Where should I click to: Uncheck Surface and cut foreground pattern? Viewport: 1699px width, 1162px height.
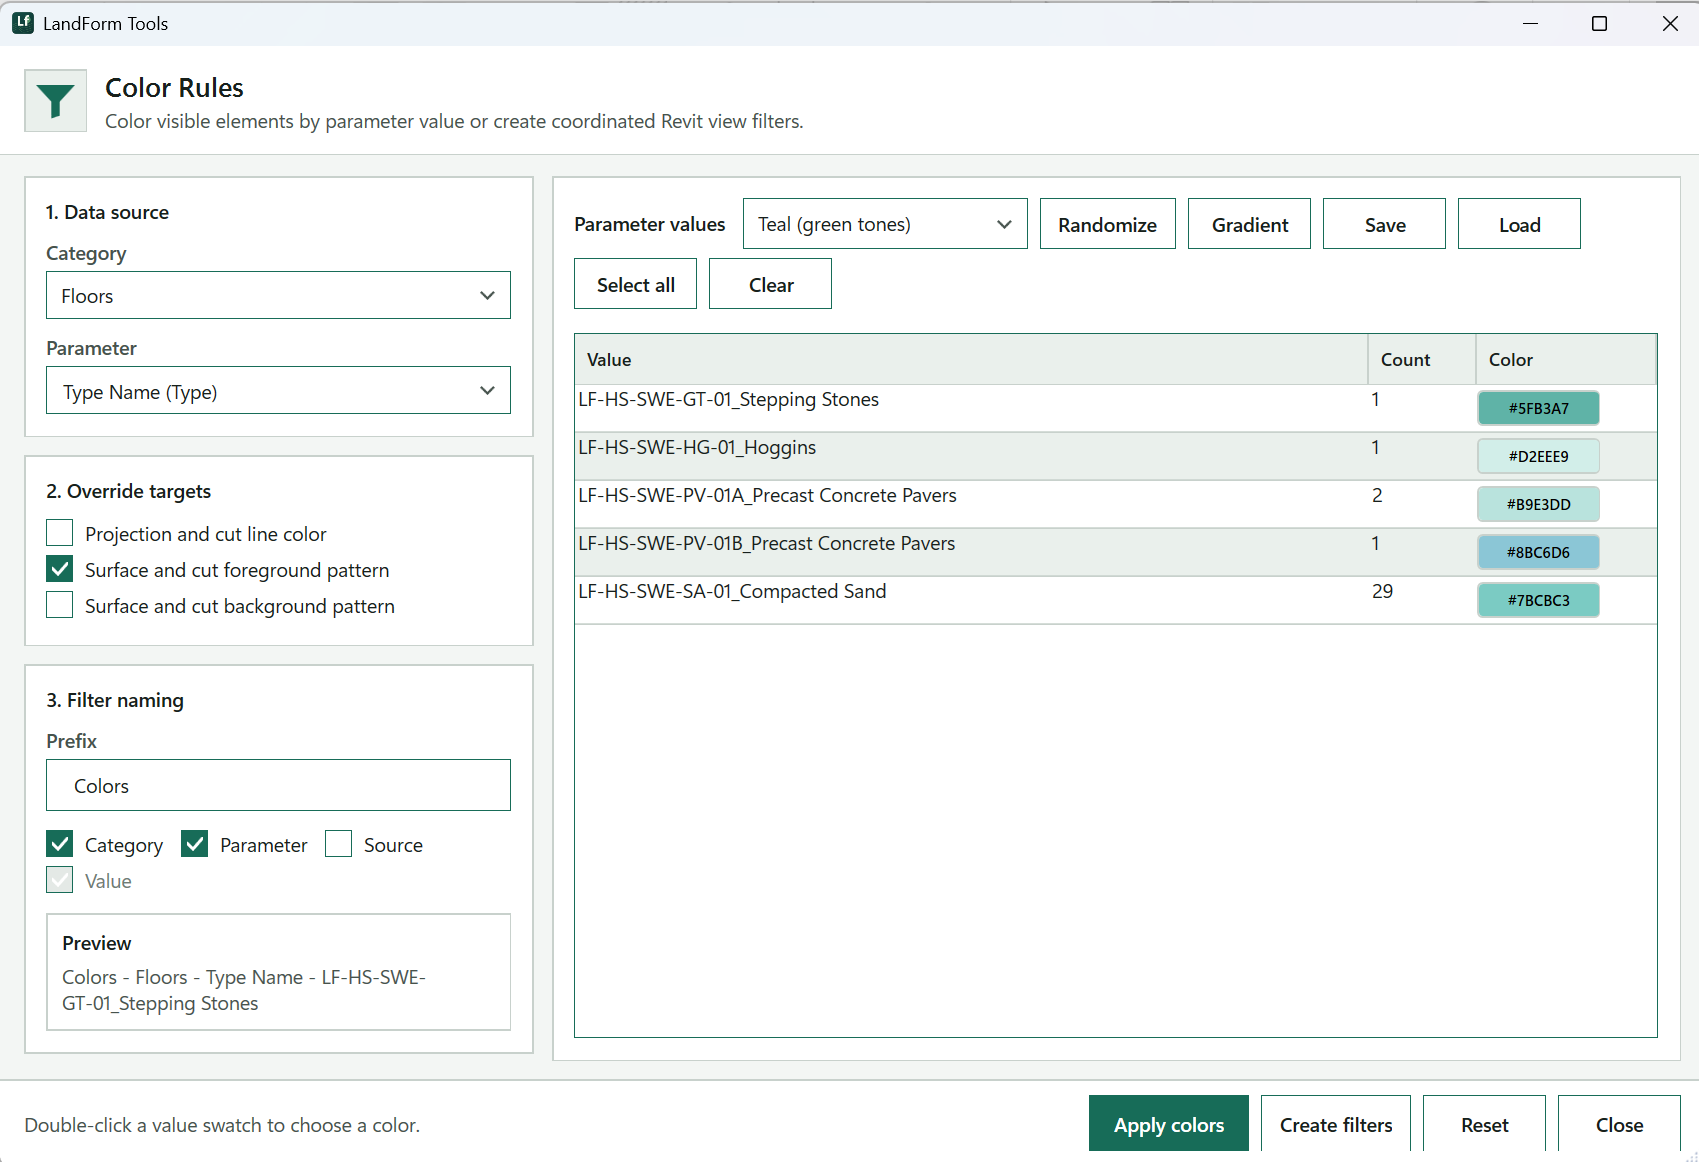click(x=60, y=569)
